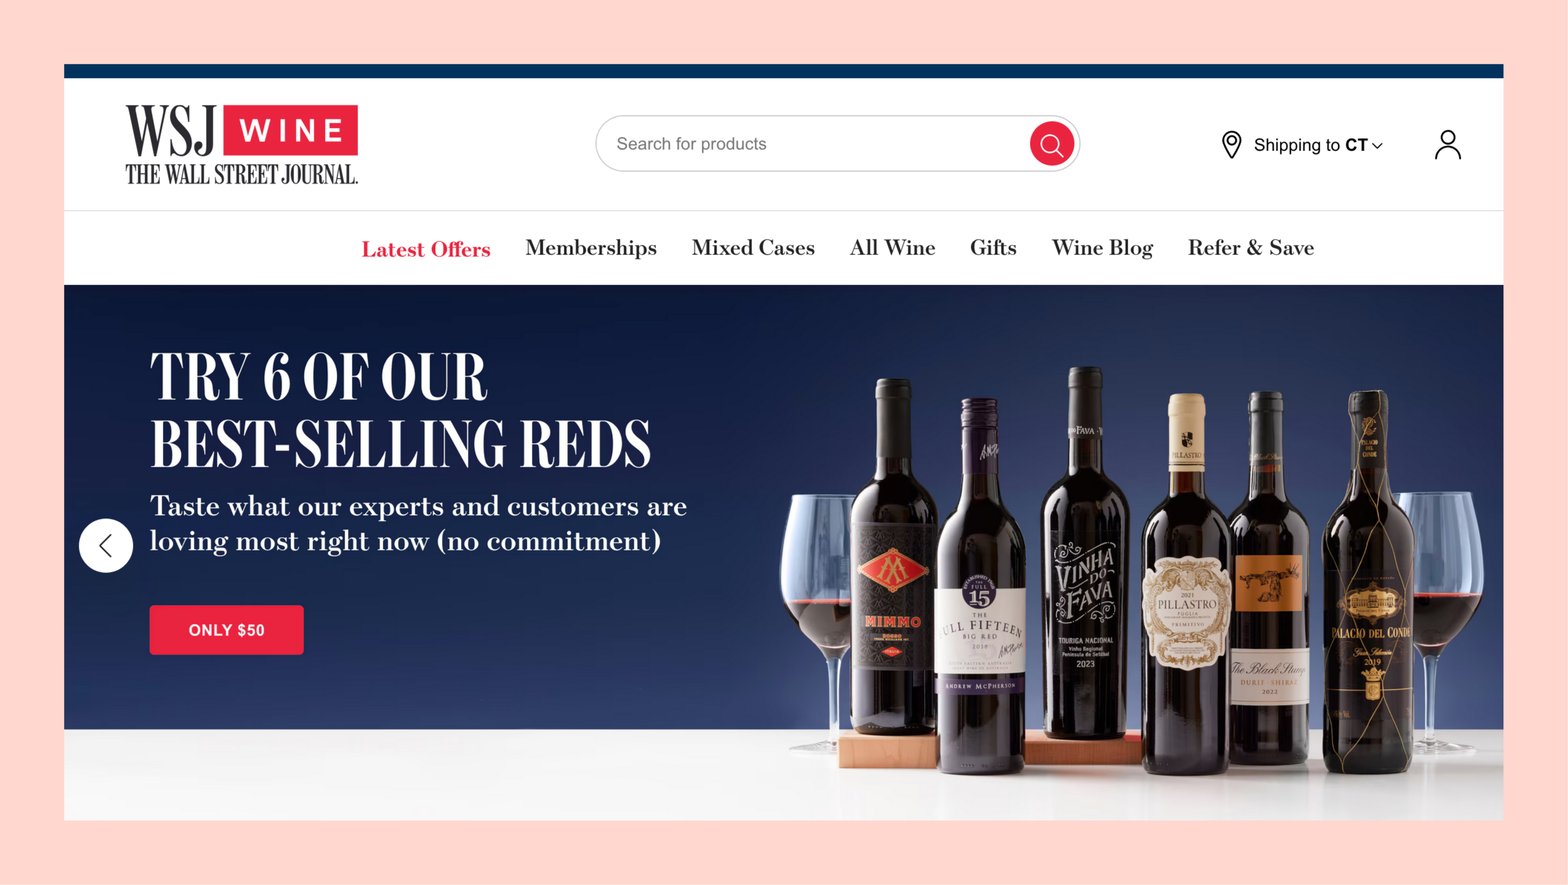Image resolution: width=1568 pixels, height=885 pixels.
Task: Click the location pin icon
Action: [x=1232, y=145]
